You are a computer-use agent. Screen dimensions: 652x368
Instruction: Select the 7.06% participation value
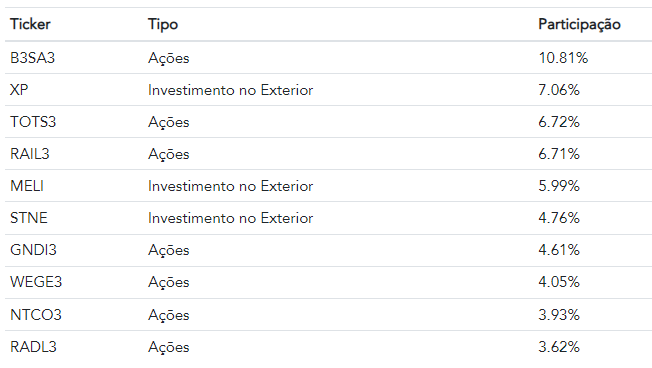pos(559,90)
